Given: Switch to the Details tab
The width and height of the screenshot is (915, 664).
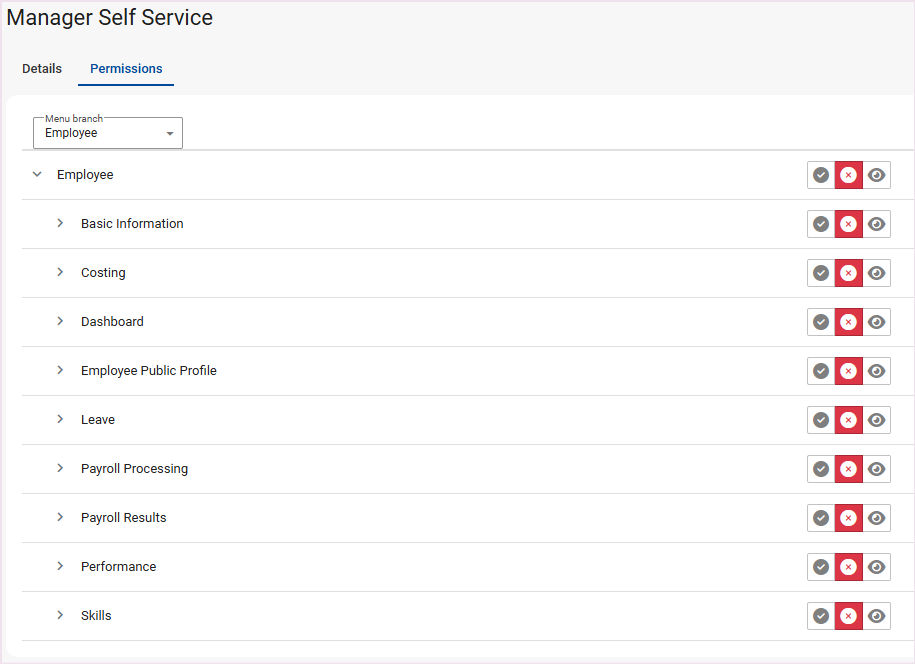Looking at the screenshot, I should (x=42, y=69).
